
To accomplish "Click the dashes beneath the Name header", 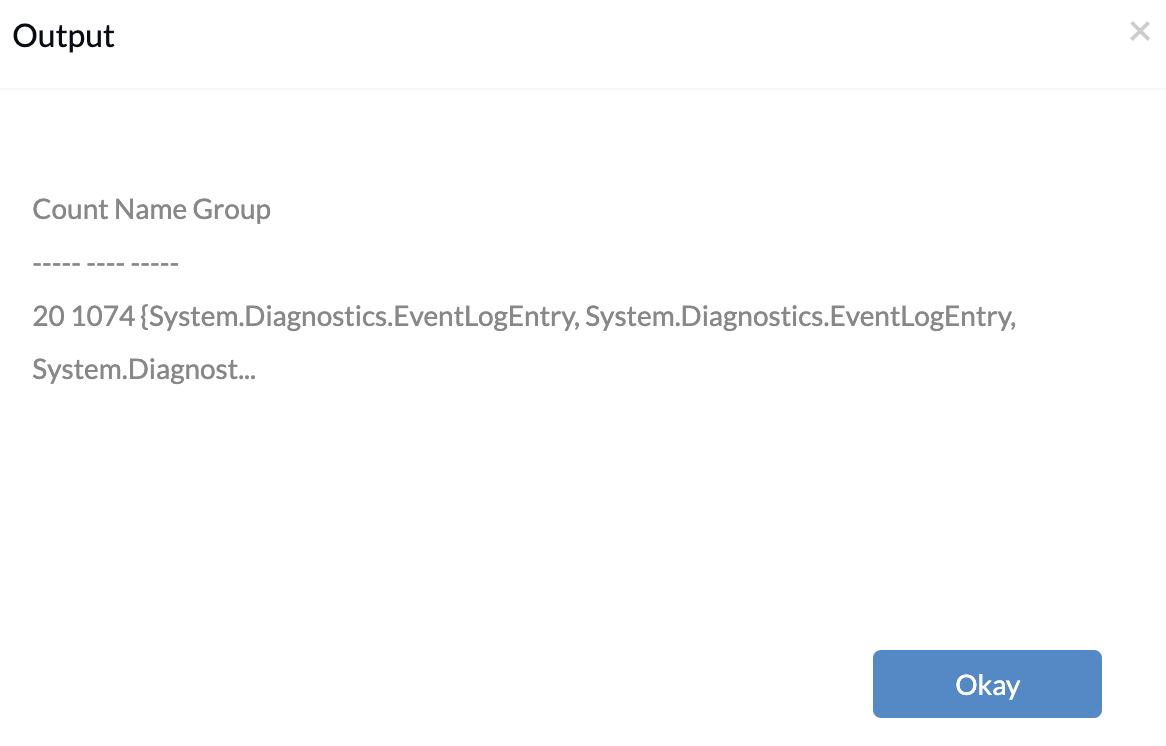I will (106, 263).
